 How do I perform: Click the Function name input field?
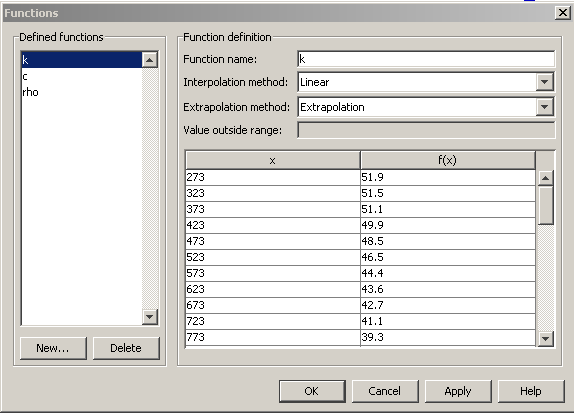coord(426,59)
